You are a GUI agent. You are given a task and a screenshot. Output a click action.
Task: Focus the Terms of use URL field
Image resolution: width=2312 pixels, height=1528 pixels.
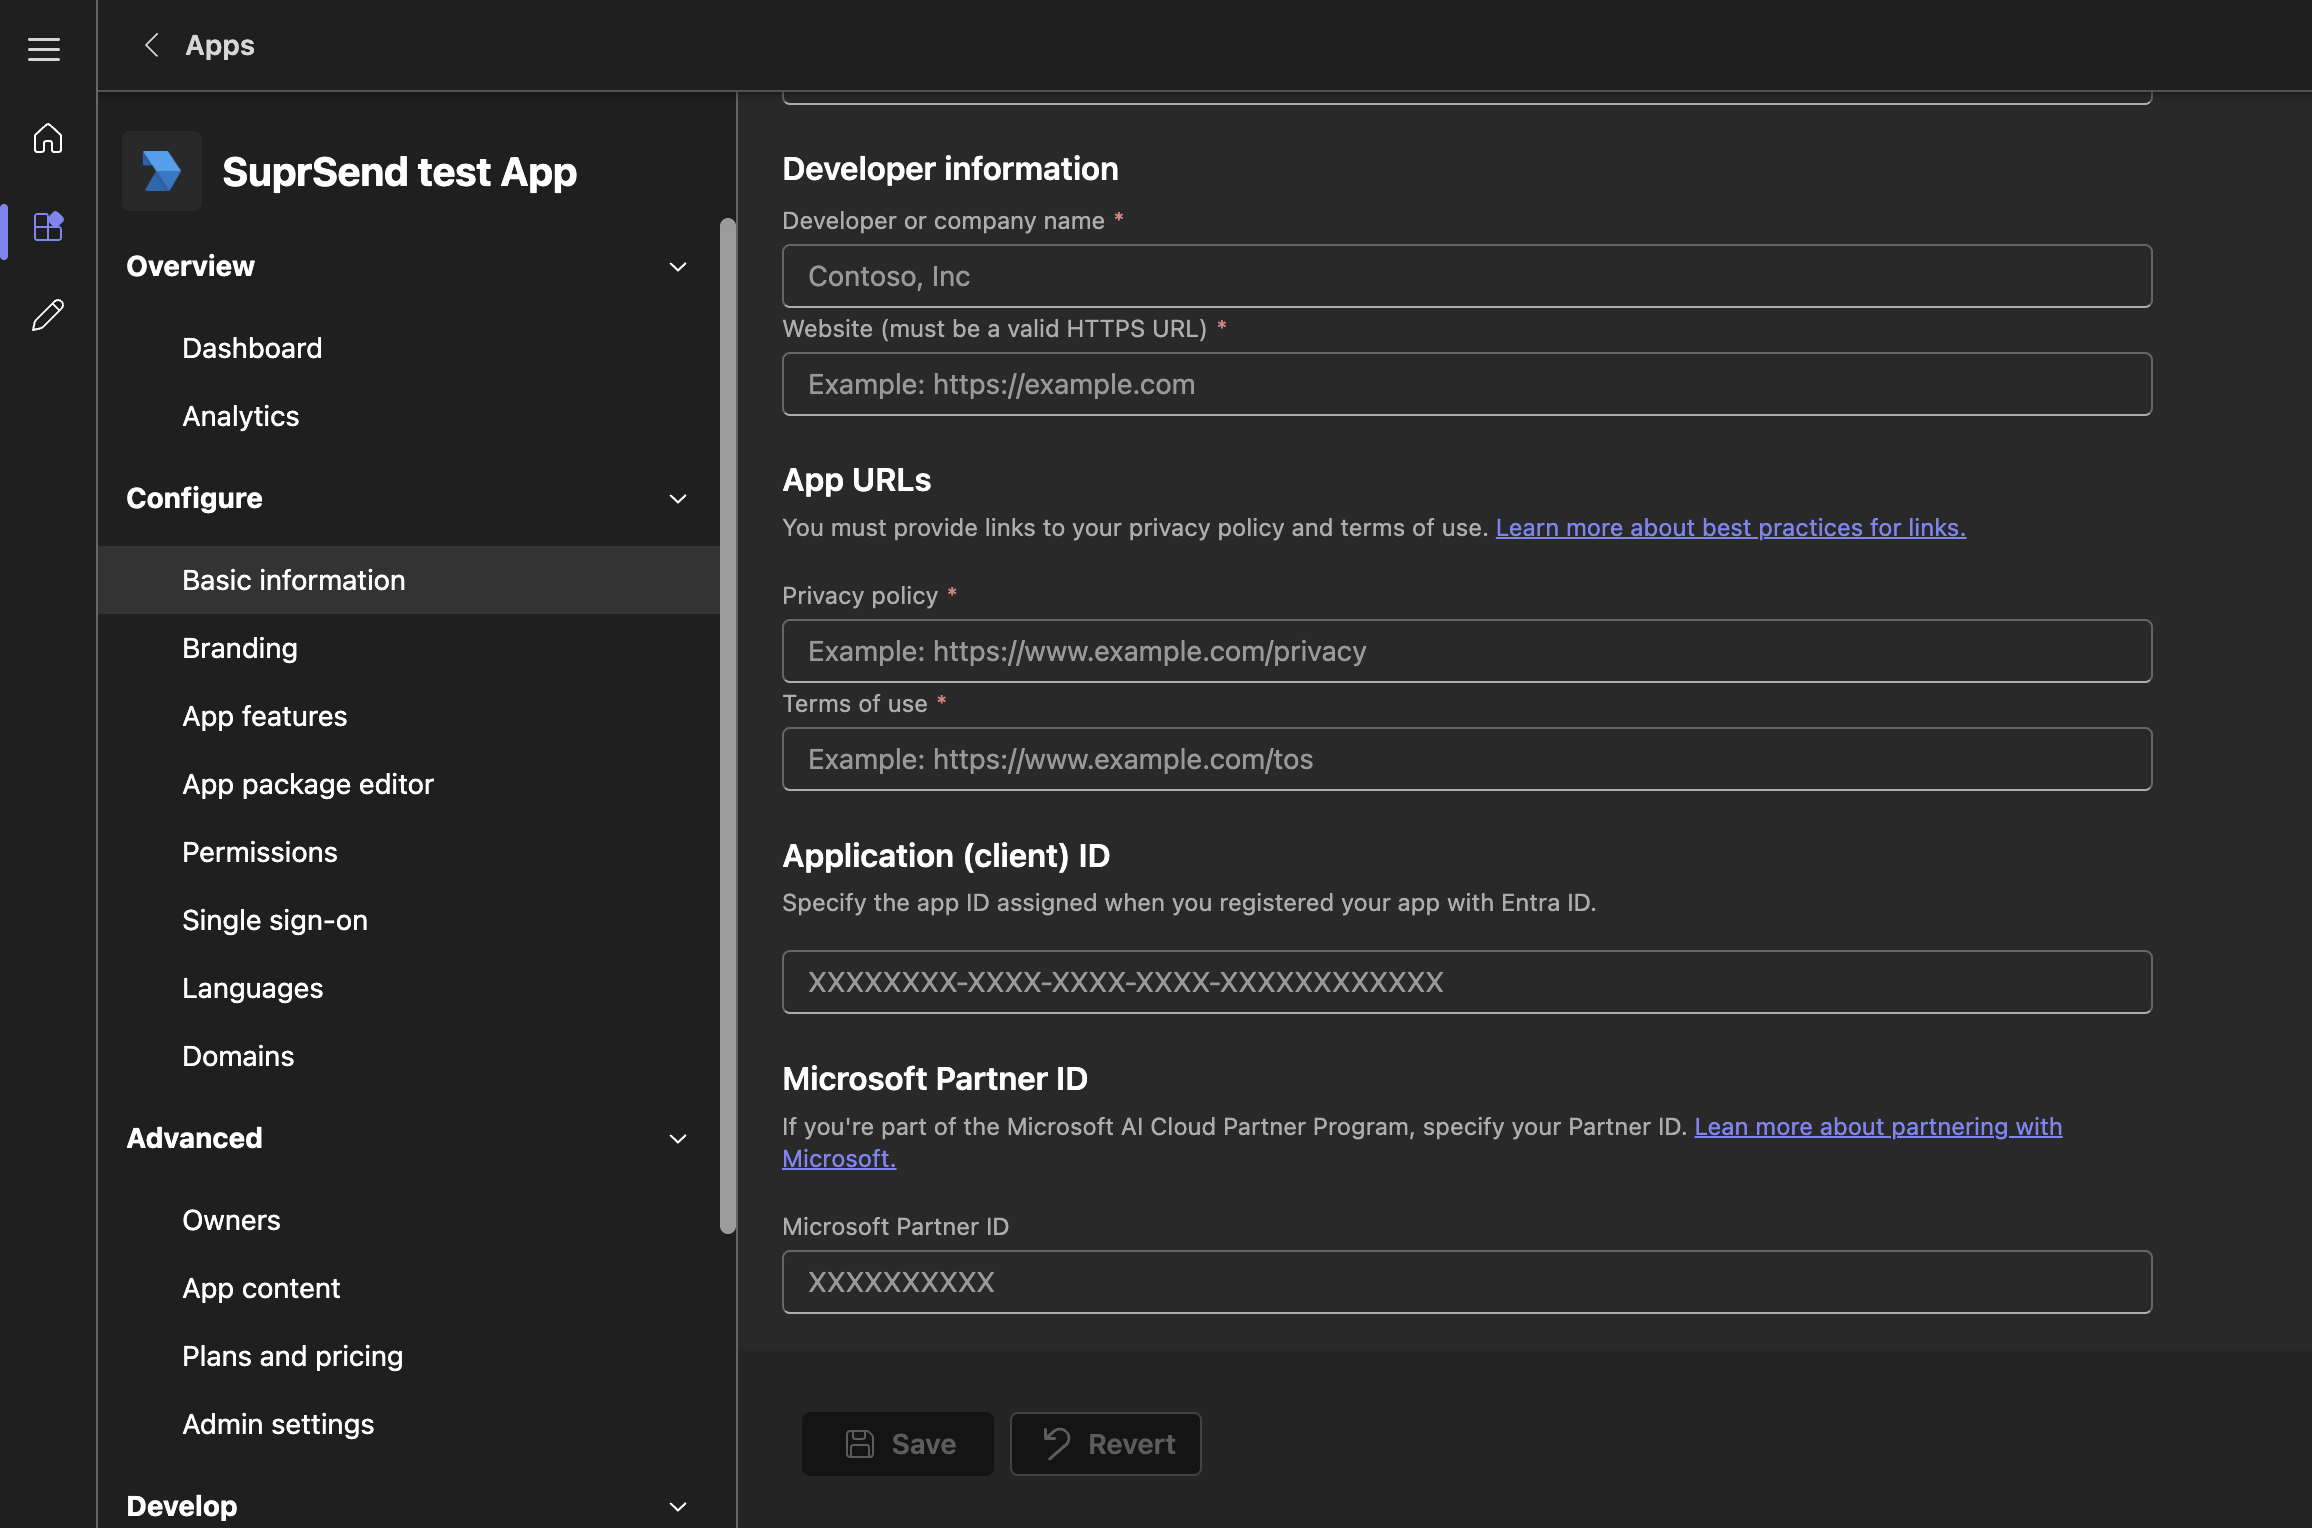[1466, 759]
